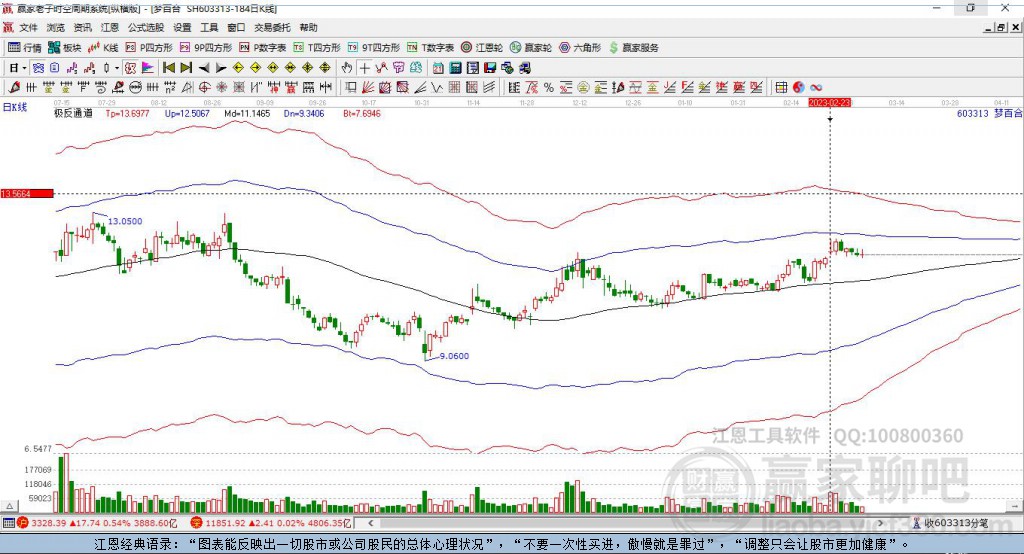Open the 浏览 menu

(x=56, y=27)
